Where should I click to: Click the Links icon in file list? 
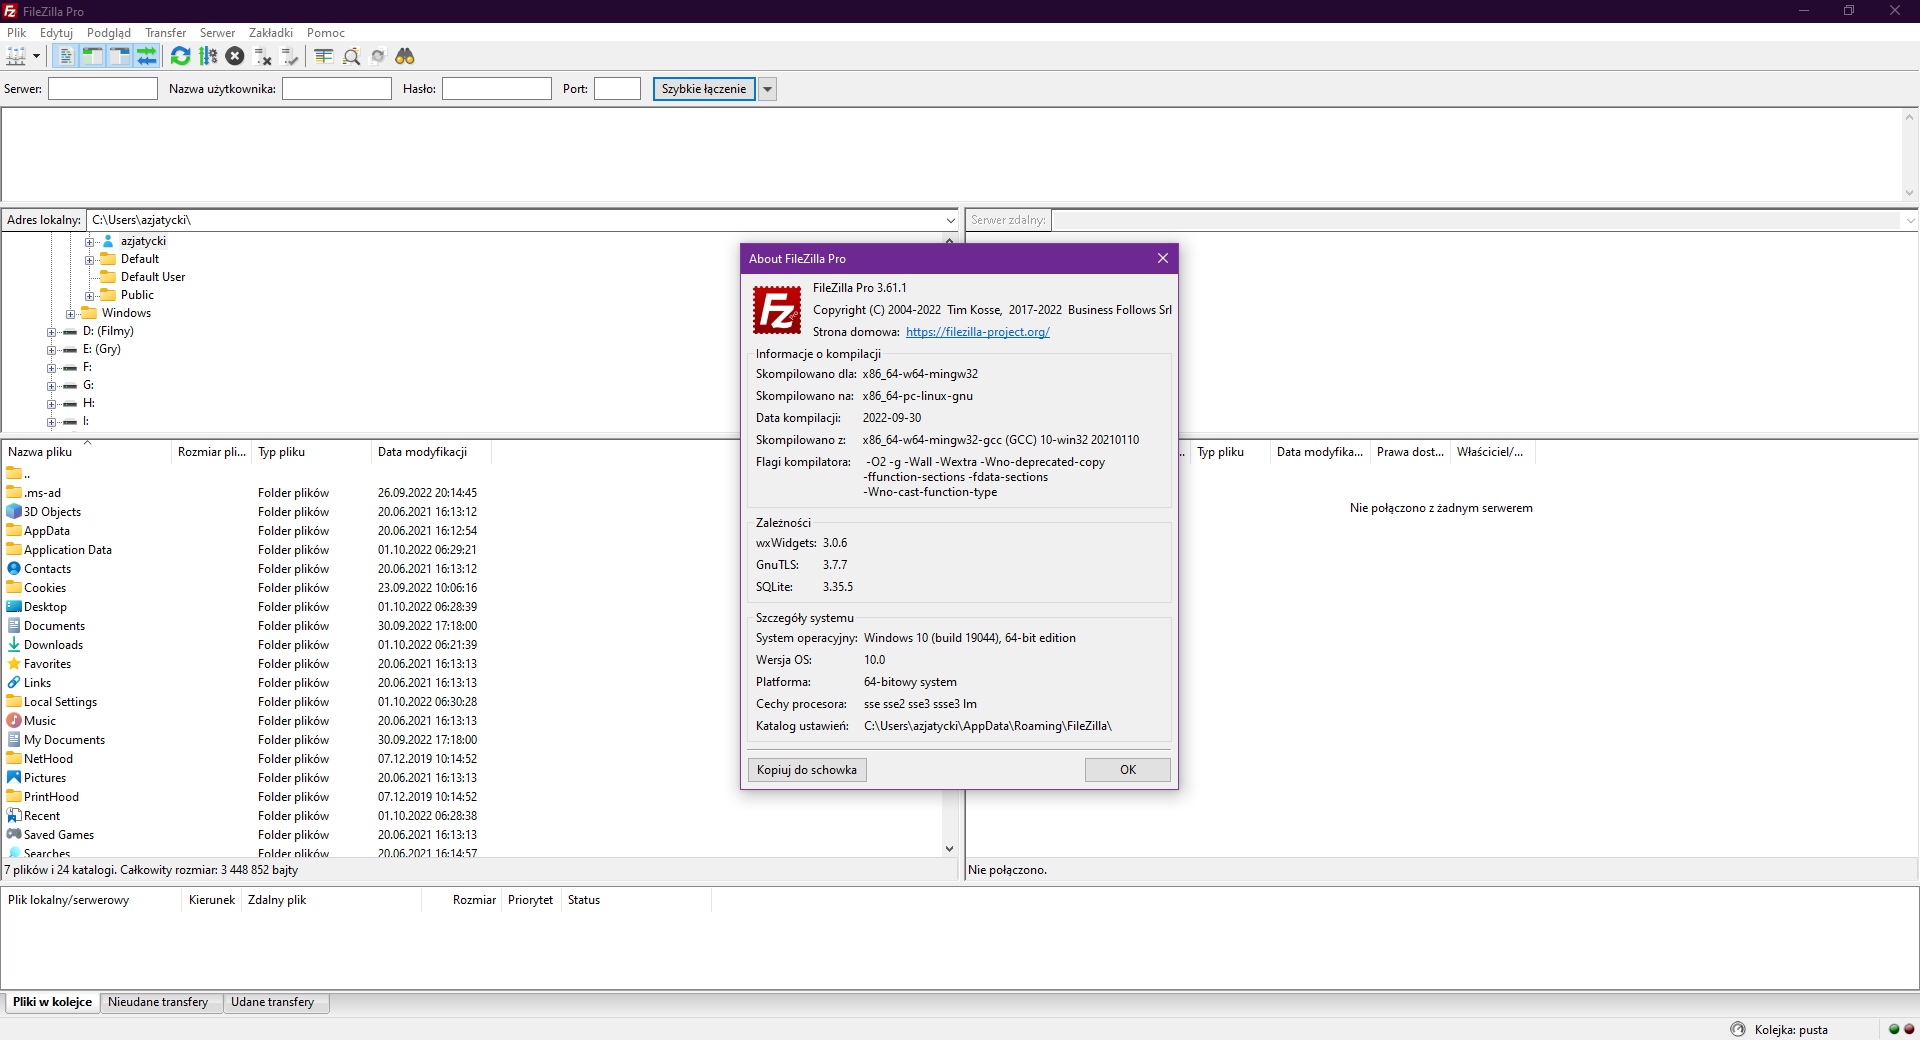click(14, 683)
